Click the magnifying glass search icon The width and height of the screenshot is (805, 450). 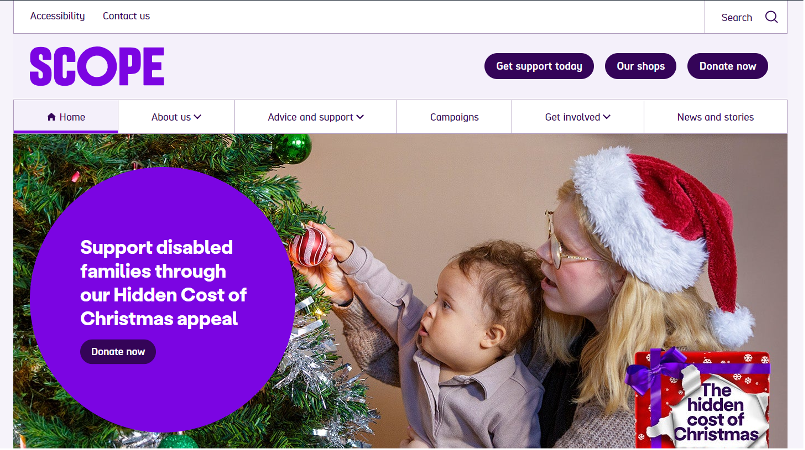tap(771, 17)
